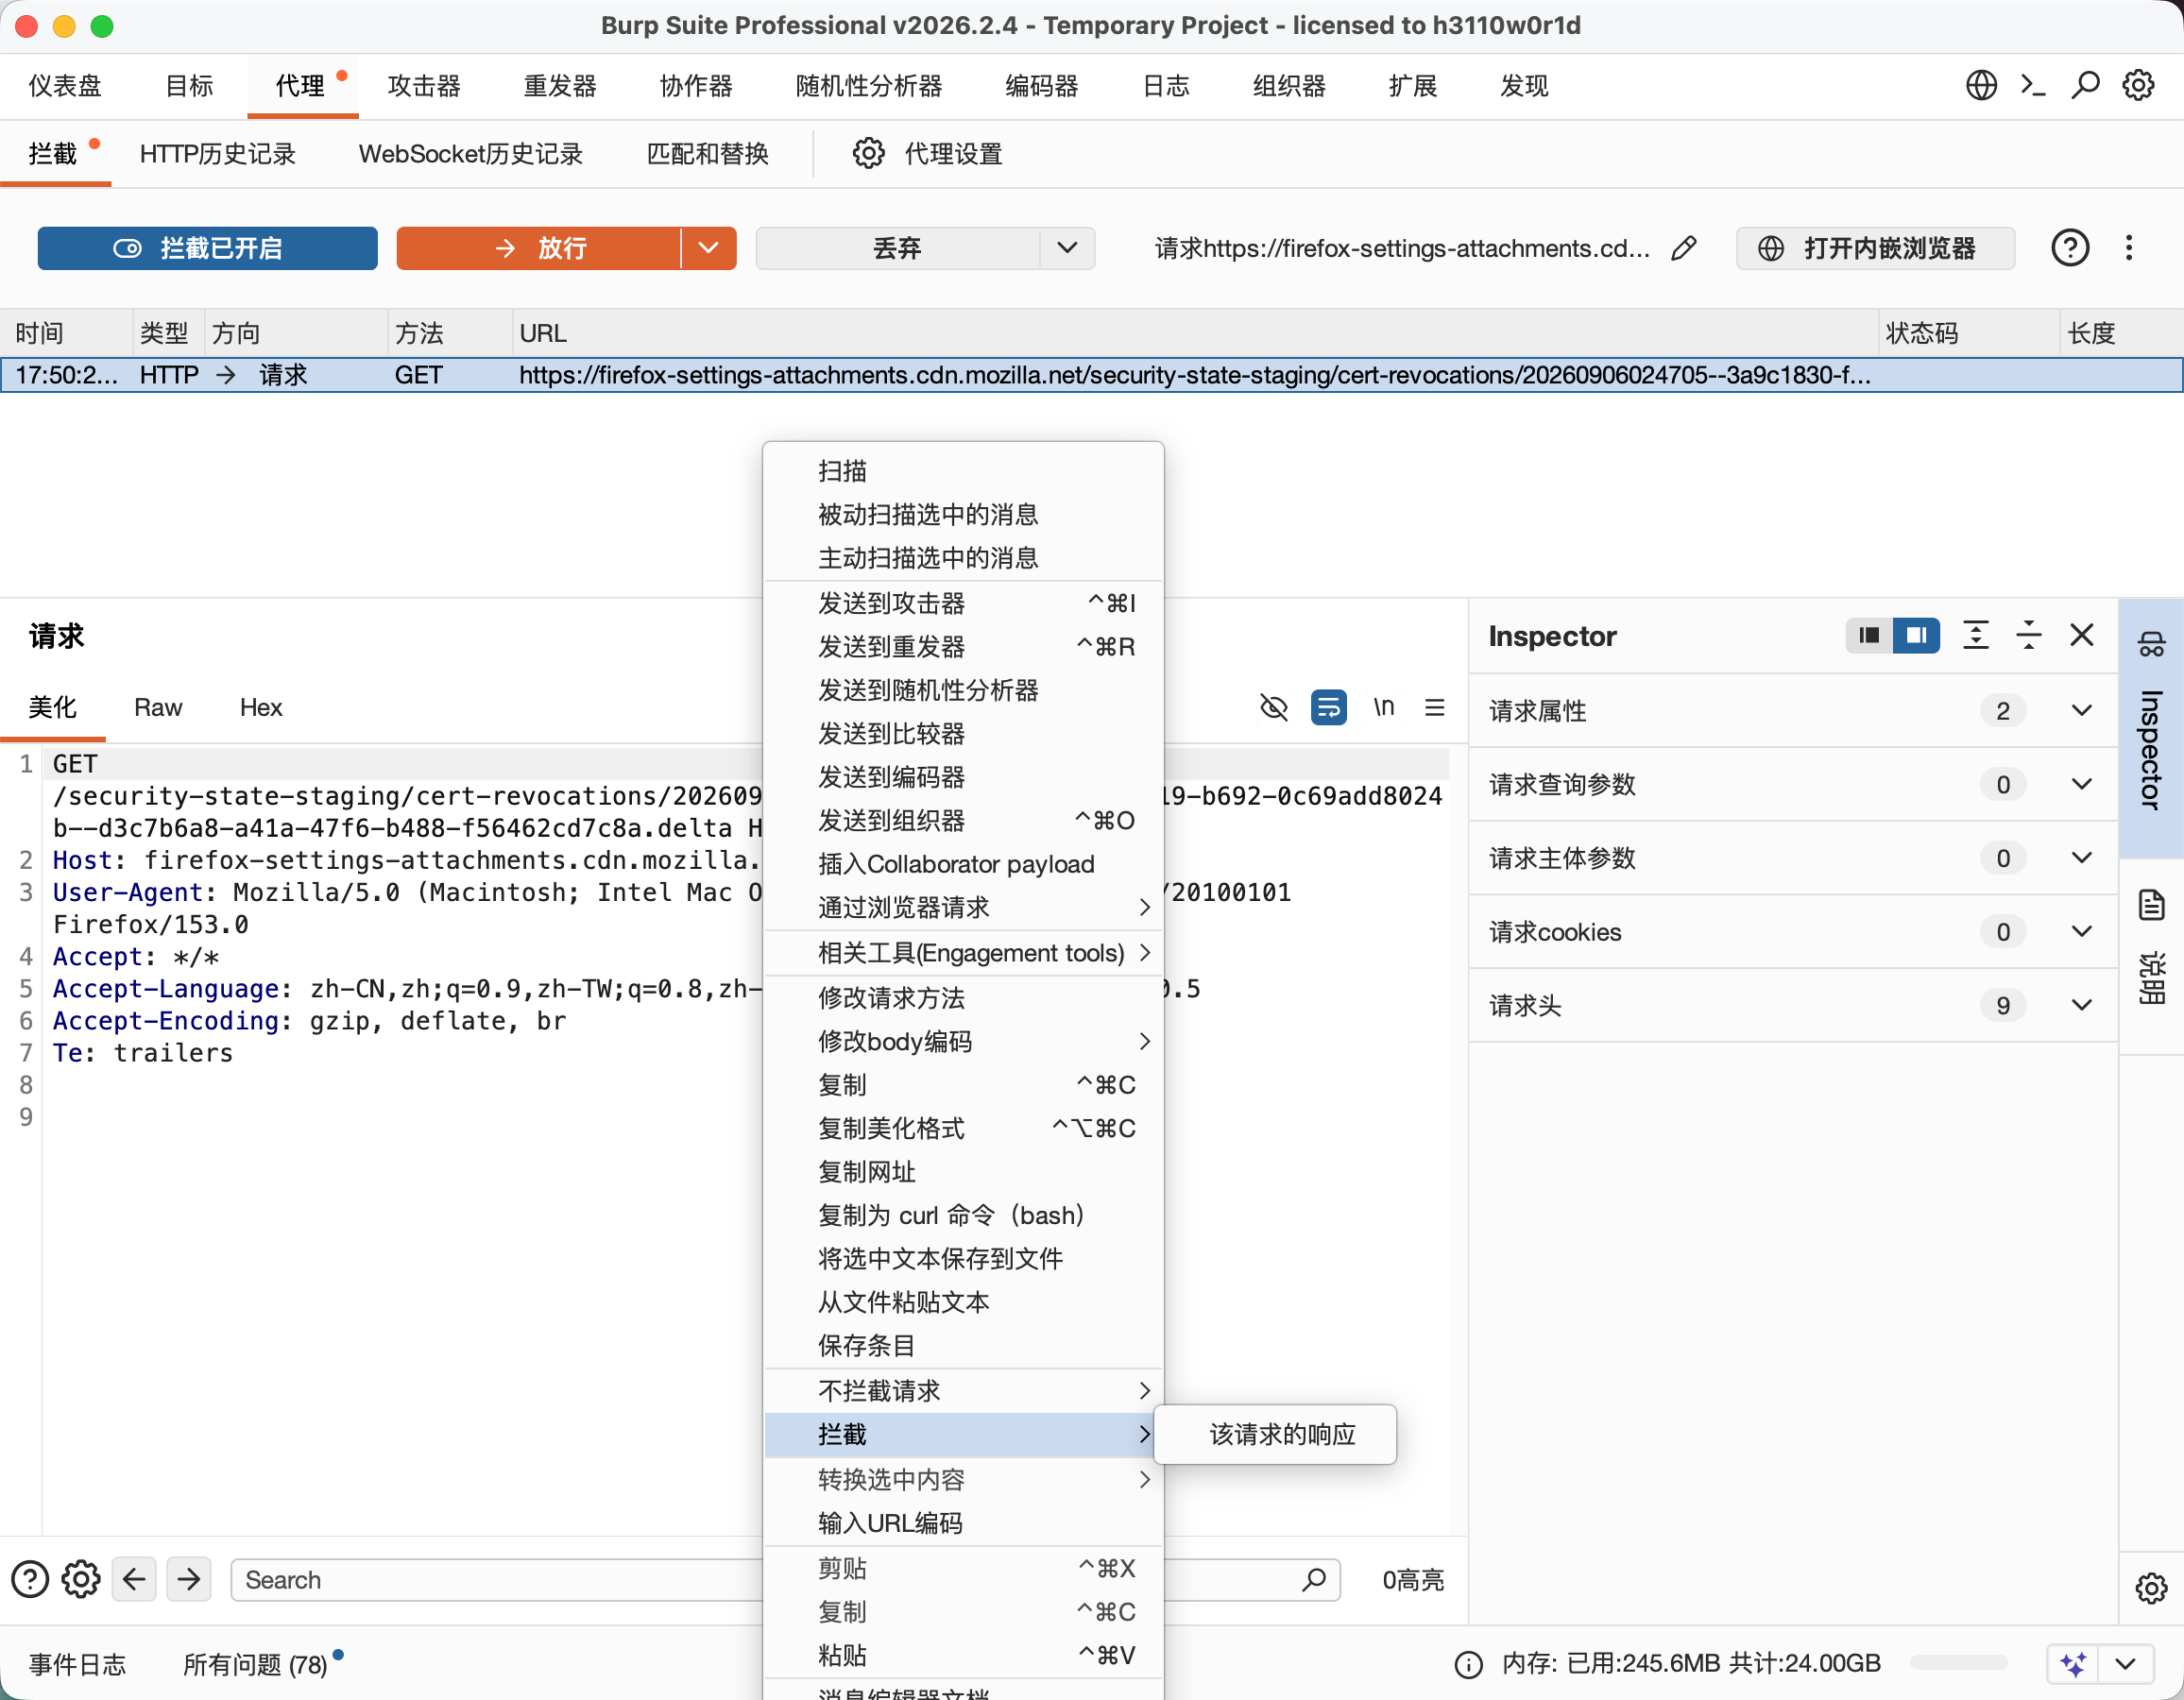Open the Forward button dropdown arrow
The width and height of the screenshot is (2184, 1700).
pyautogui.click(x=709, y=248)
